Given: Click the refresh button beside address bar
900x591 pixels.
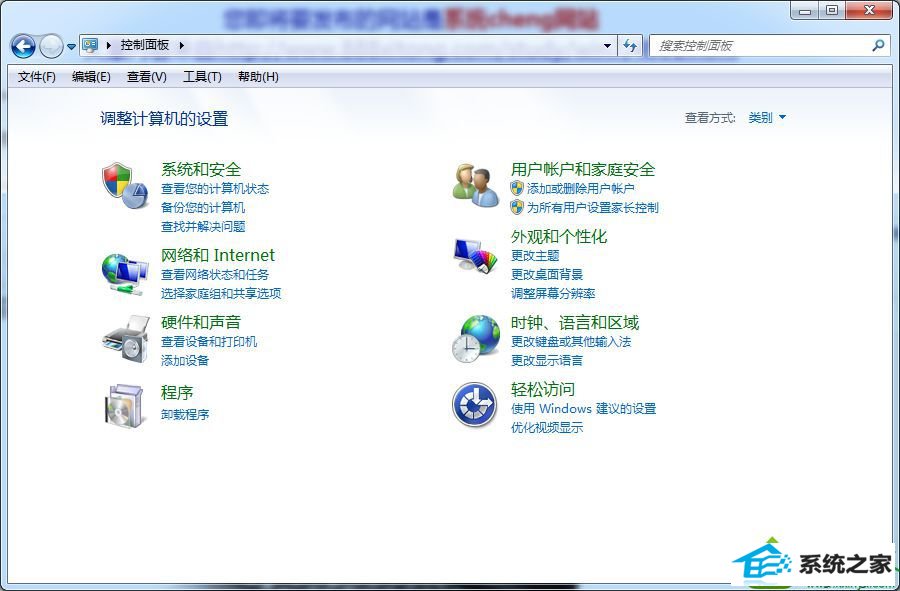Looking at the screenshot, I should point(630,45).
